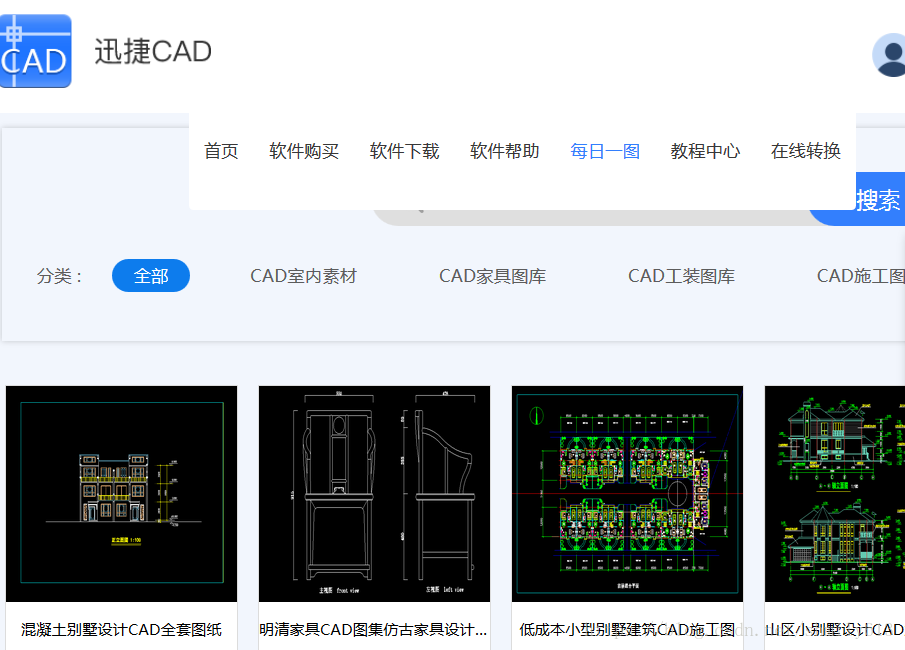Click title 山区小别墅设计CAD
905x650 pixels.
835,630
